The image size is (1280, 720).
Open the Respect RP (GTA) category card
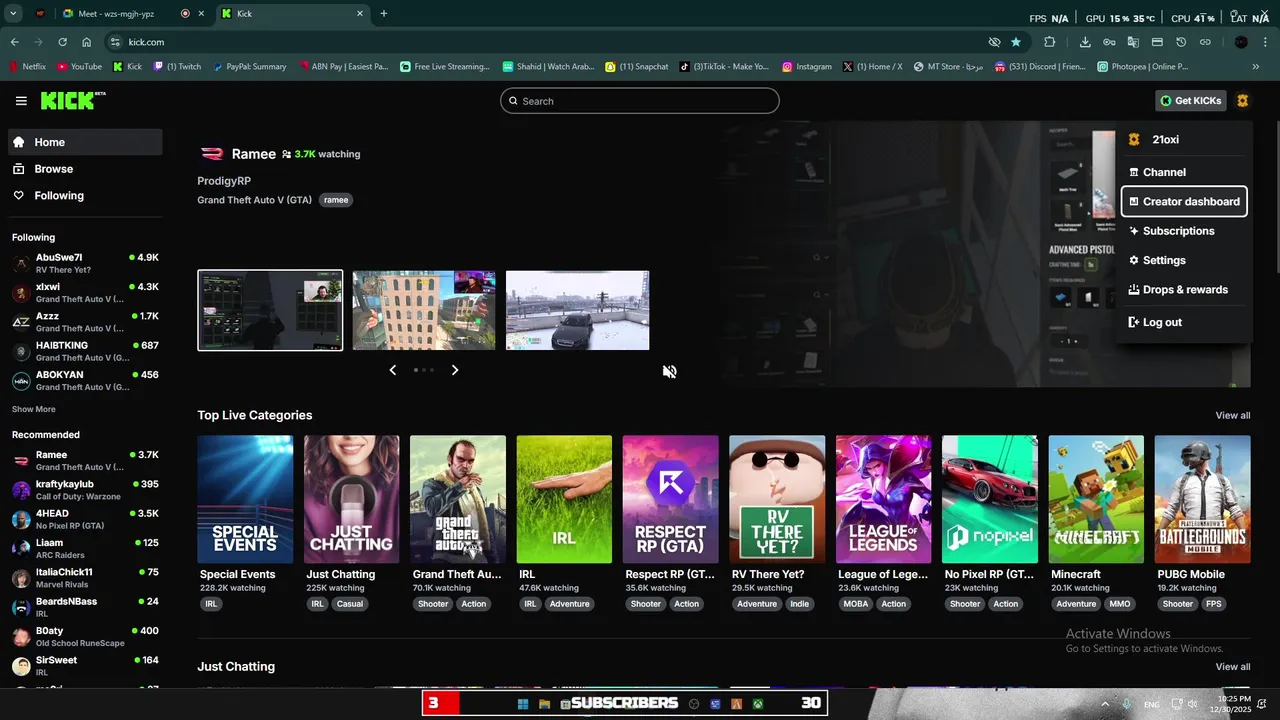[x=670, y=499]
